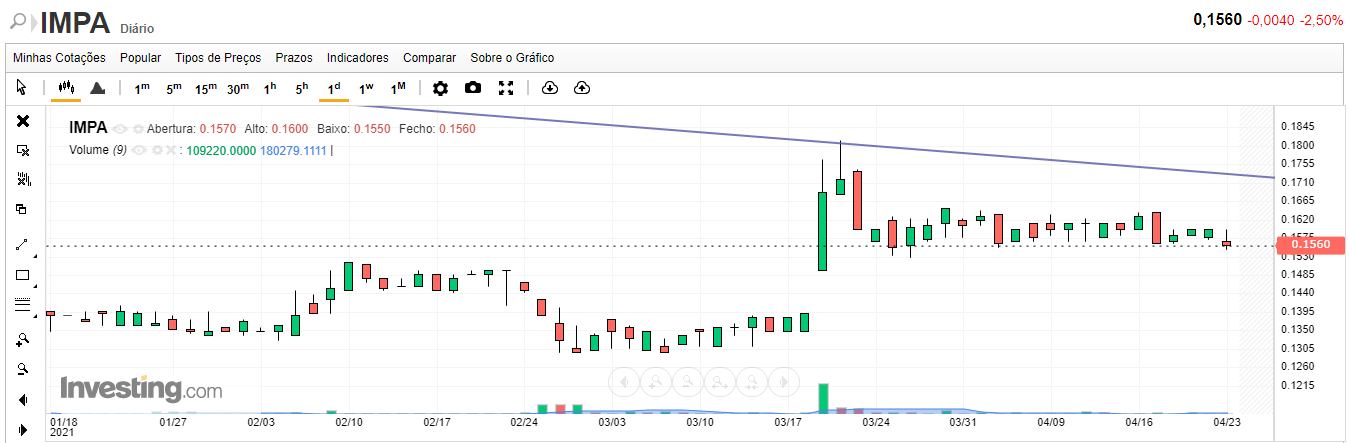Open chart settings gear in toolbar
Image resolution: width=1349 pixels, height=443 pixels.
pos(440,88)
